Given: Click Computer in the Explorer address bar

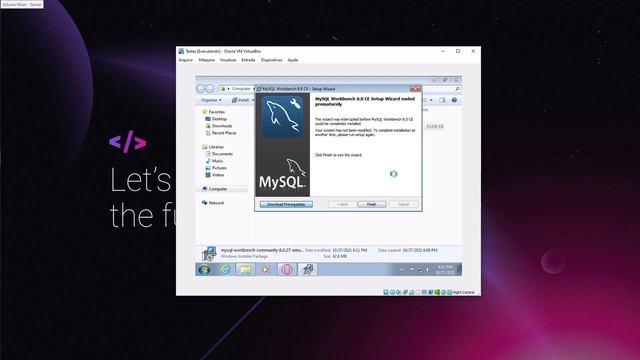Looking at the screenshot, I should (241, 89).
